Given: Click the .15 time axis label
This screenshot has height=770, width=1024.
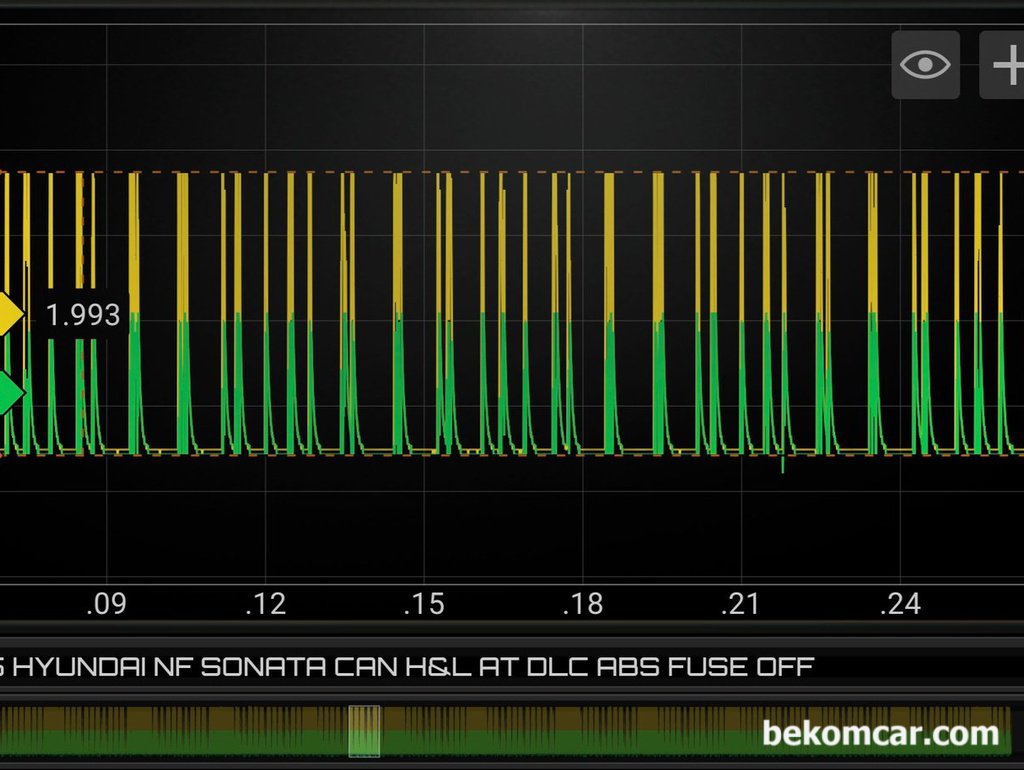Looking at the screenshot, I should point(424,604).
